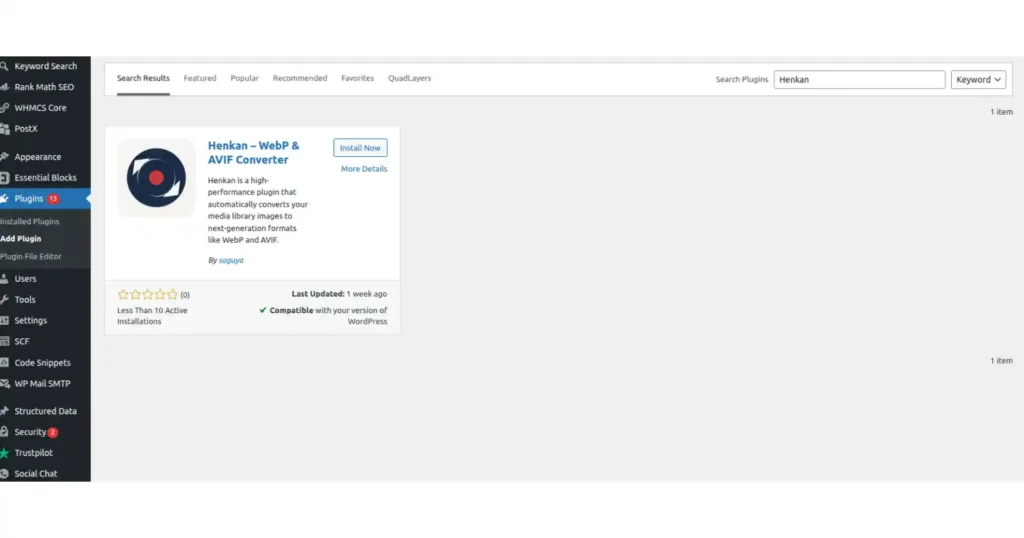
Task: Click the Security notification badge 2
Action: tap(52, 432)
